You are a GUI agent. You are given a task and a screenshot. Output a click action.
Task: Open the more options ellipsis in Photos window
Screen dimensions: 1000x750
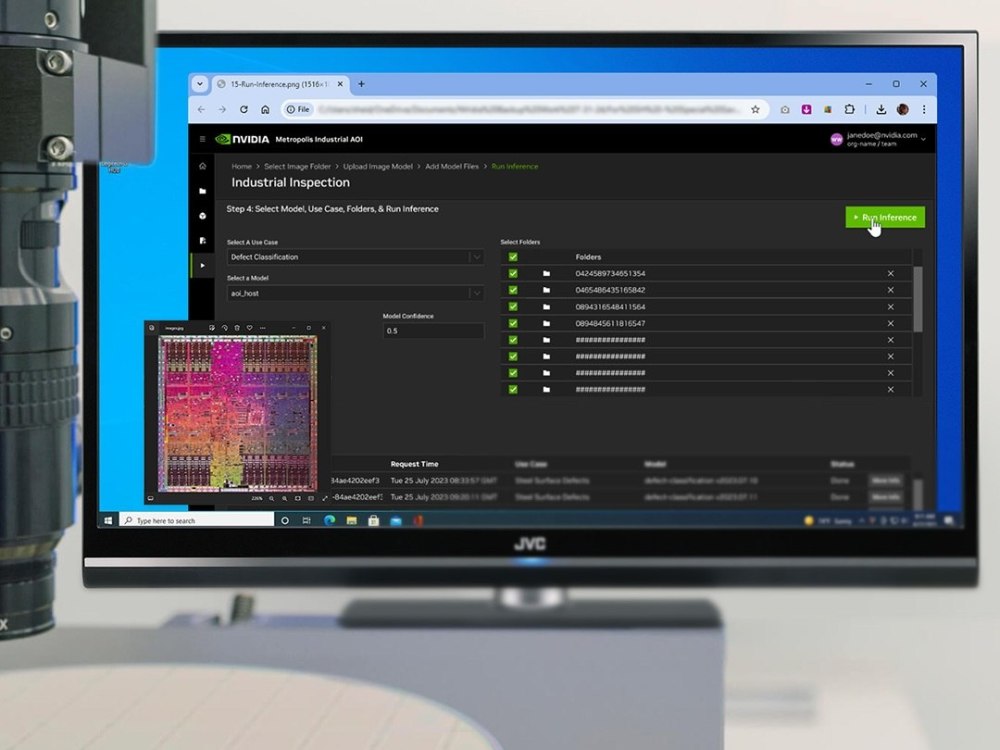click(263, 328)
